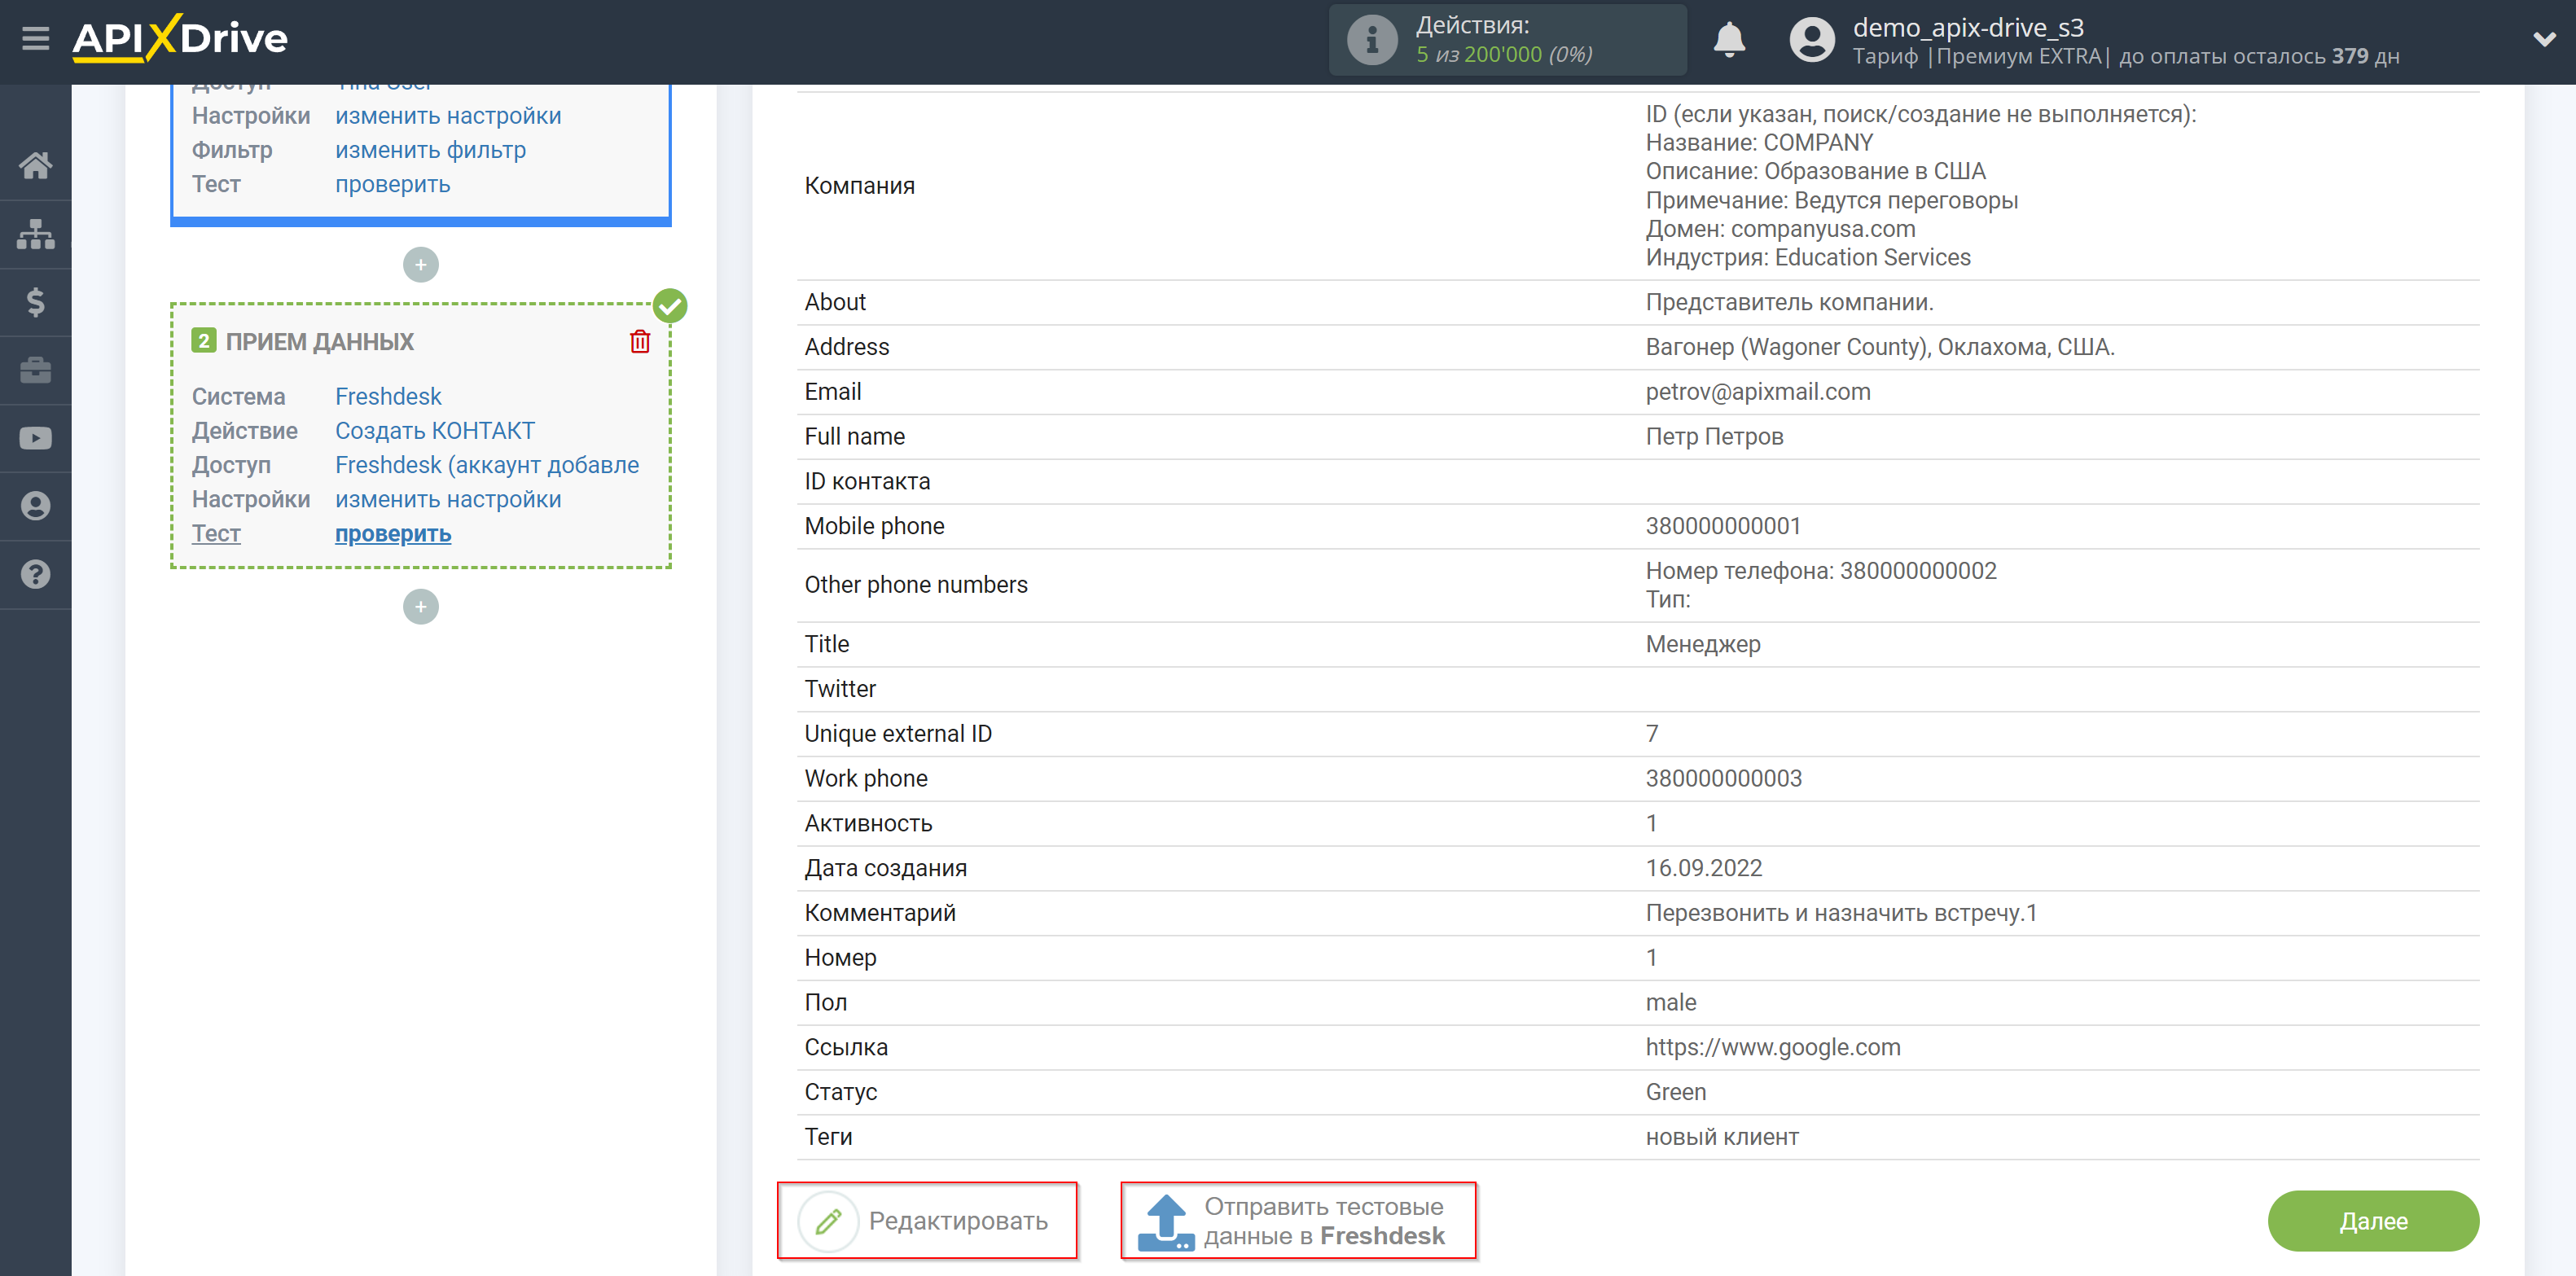Click the 'Unique external ID' label

coord(898,734)
